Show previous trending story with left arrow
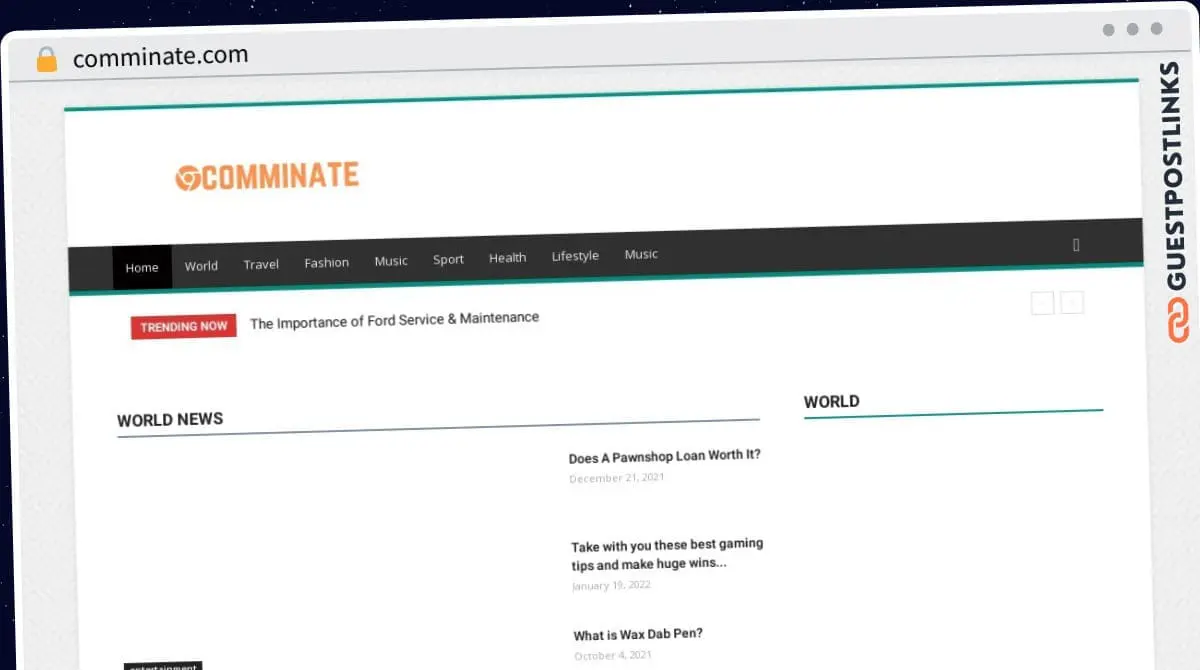Screen dimensions: 1200x670 pyautogui.click(x=1042, y=302)
